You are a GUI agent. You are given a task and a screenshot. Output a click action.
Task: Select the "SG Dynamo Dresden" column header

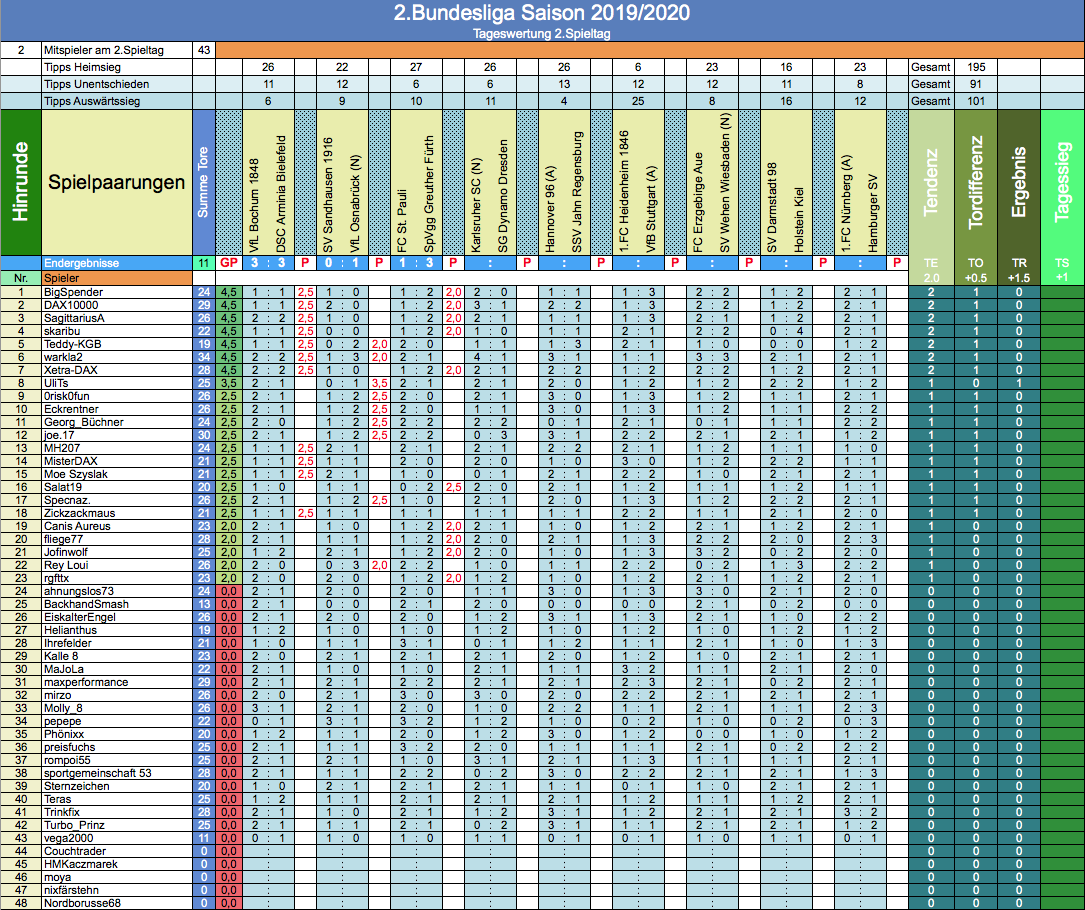pyautogui.click(x=503, y=197)
